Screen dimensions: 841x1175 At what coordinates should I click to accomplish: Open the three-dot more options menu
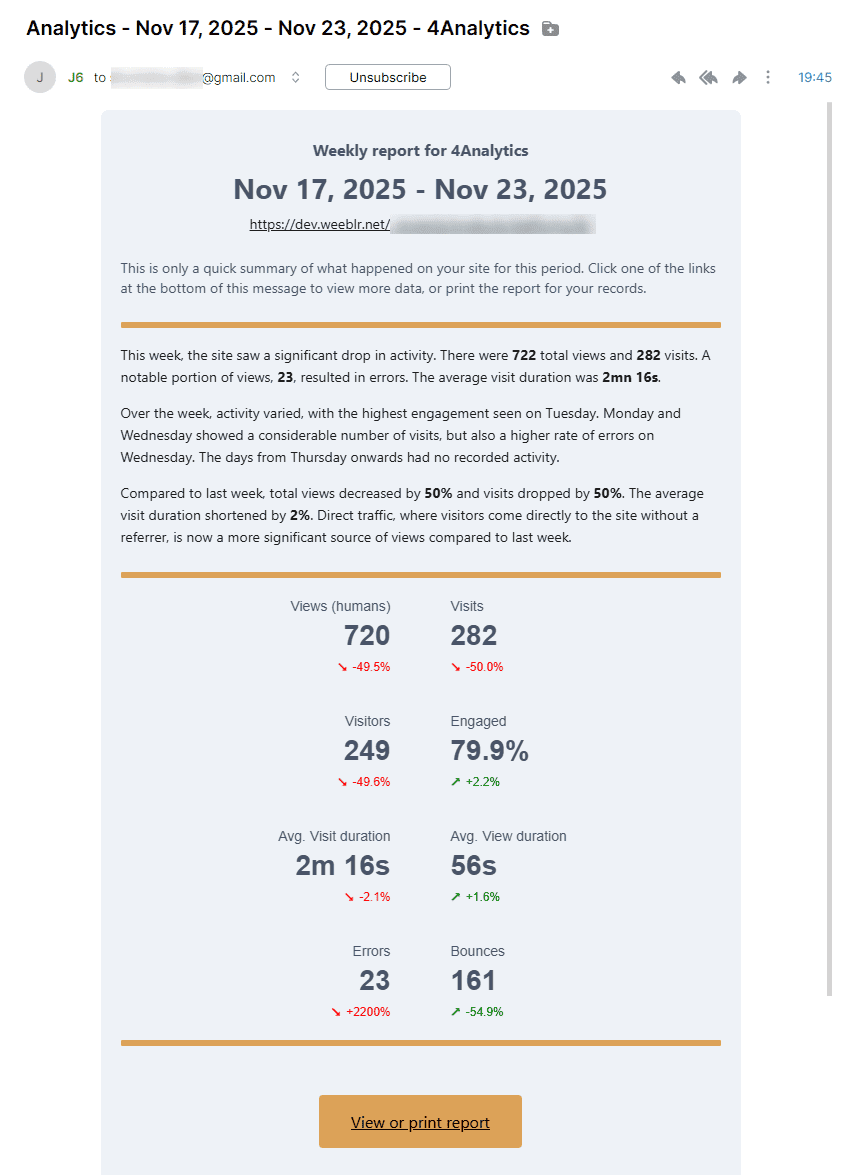pos(767,76)
